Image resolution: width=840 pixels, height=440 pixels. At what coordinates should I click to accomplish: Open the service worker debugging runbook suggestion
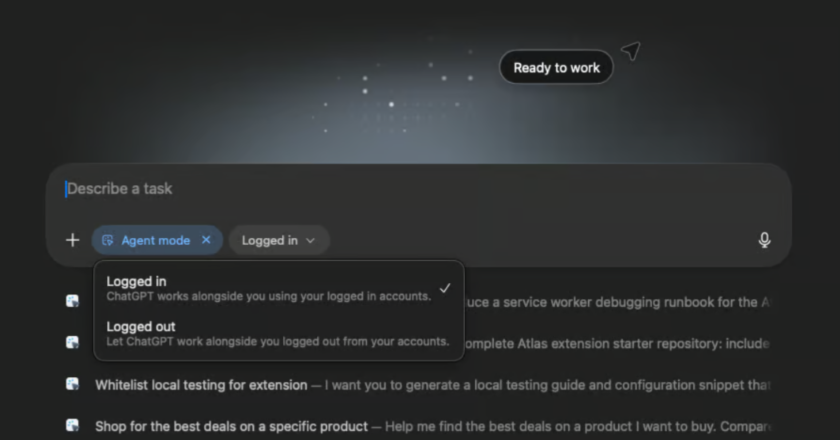click(x=618, y=302)
